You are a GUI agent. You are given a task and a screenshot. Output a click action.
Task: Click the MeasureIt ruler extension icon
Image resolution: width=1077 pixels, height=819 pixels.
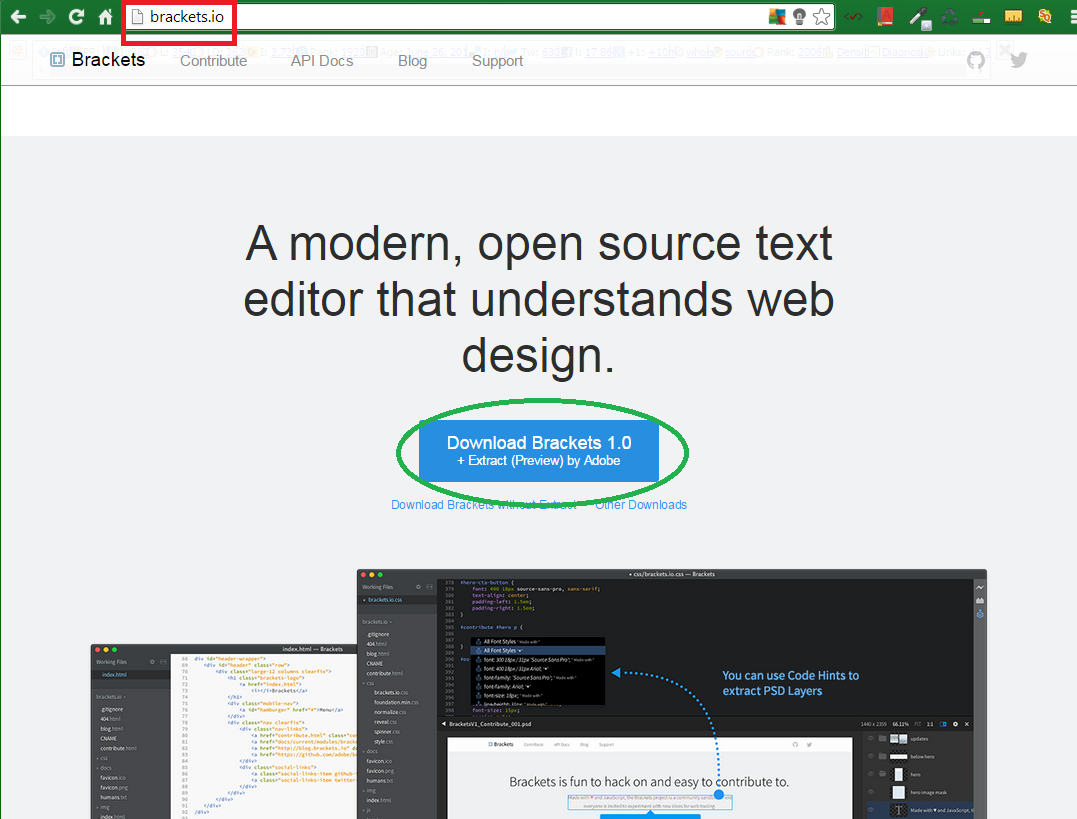coord(1013,16)
